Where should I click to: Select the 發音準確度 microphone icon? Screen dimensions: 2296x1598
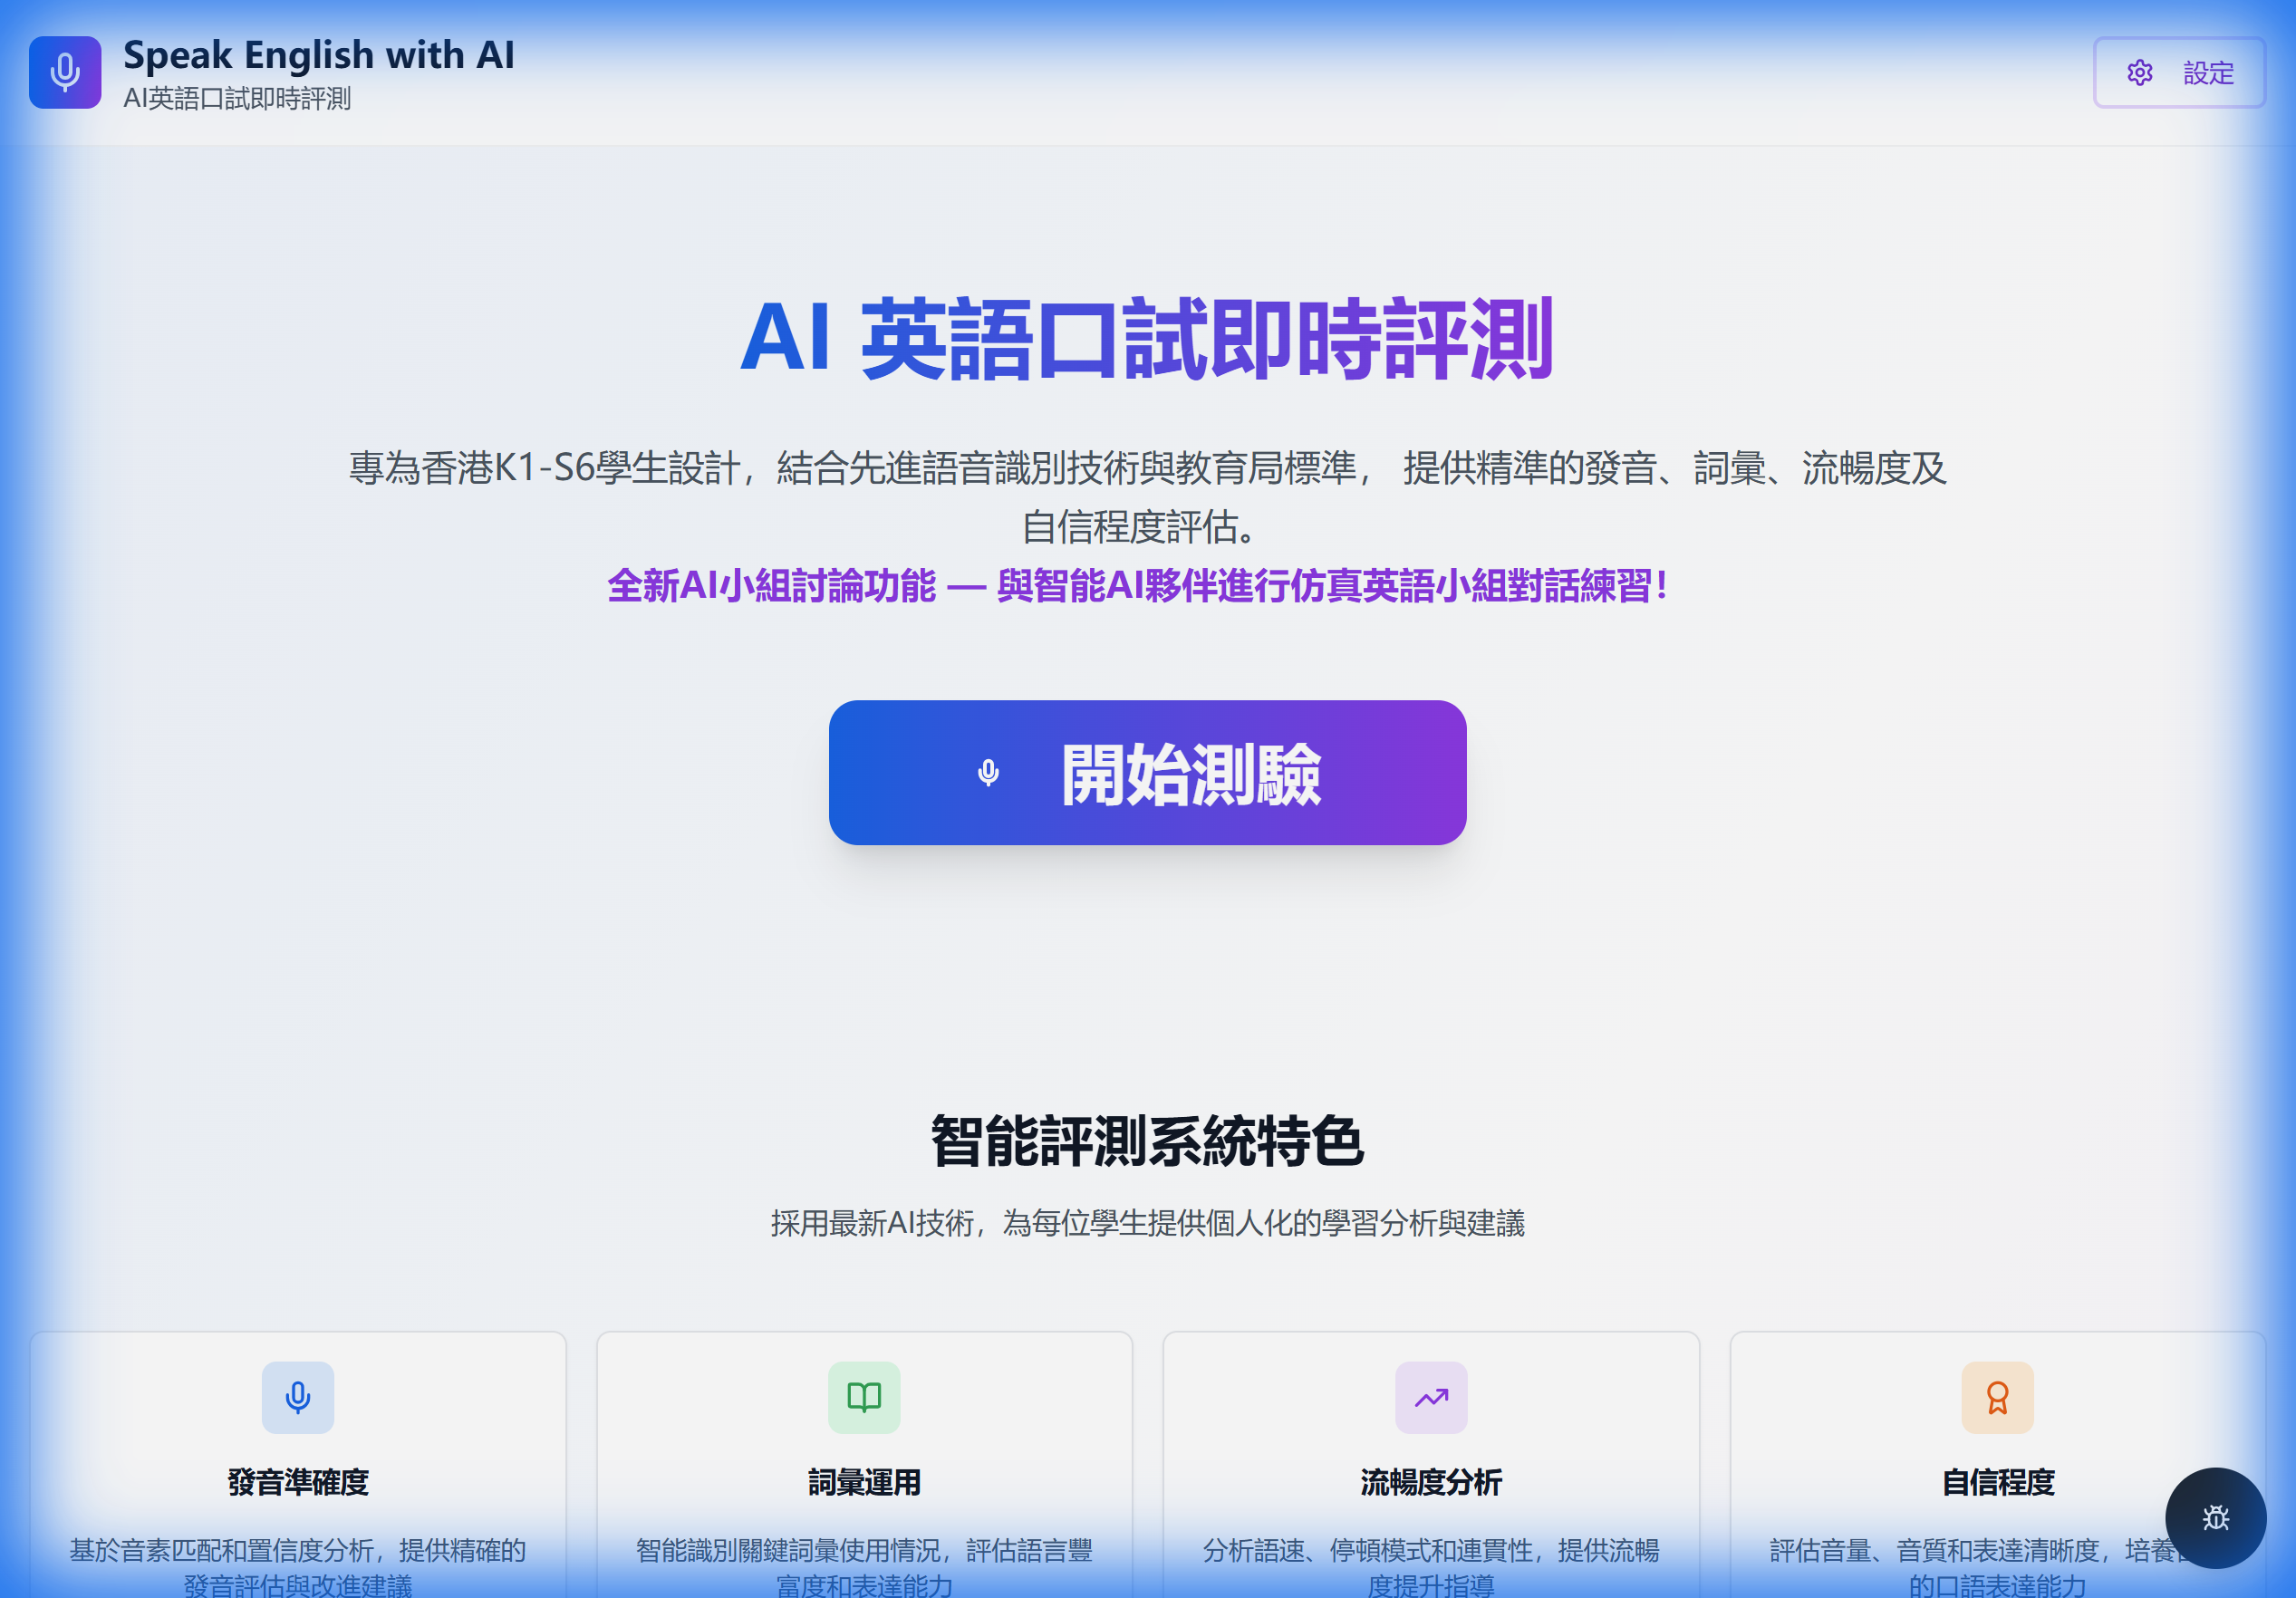[x=297, y=1398]
